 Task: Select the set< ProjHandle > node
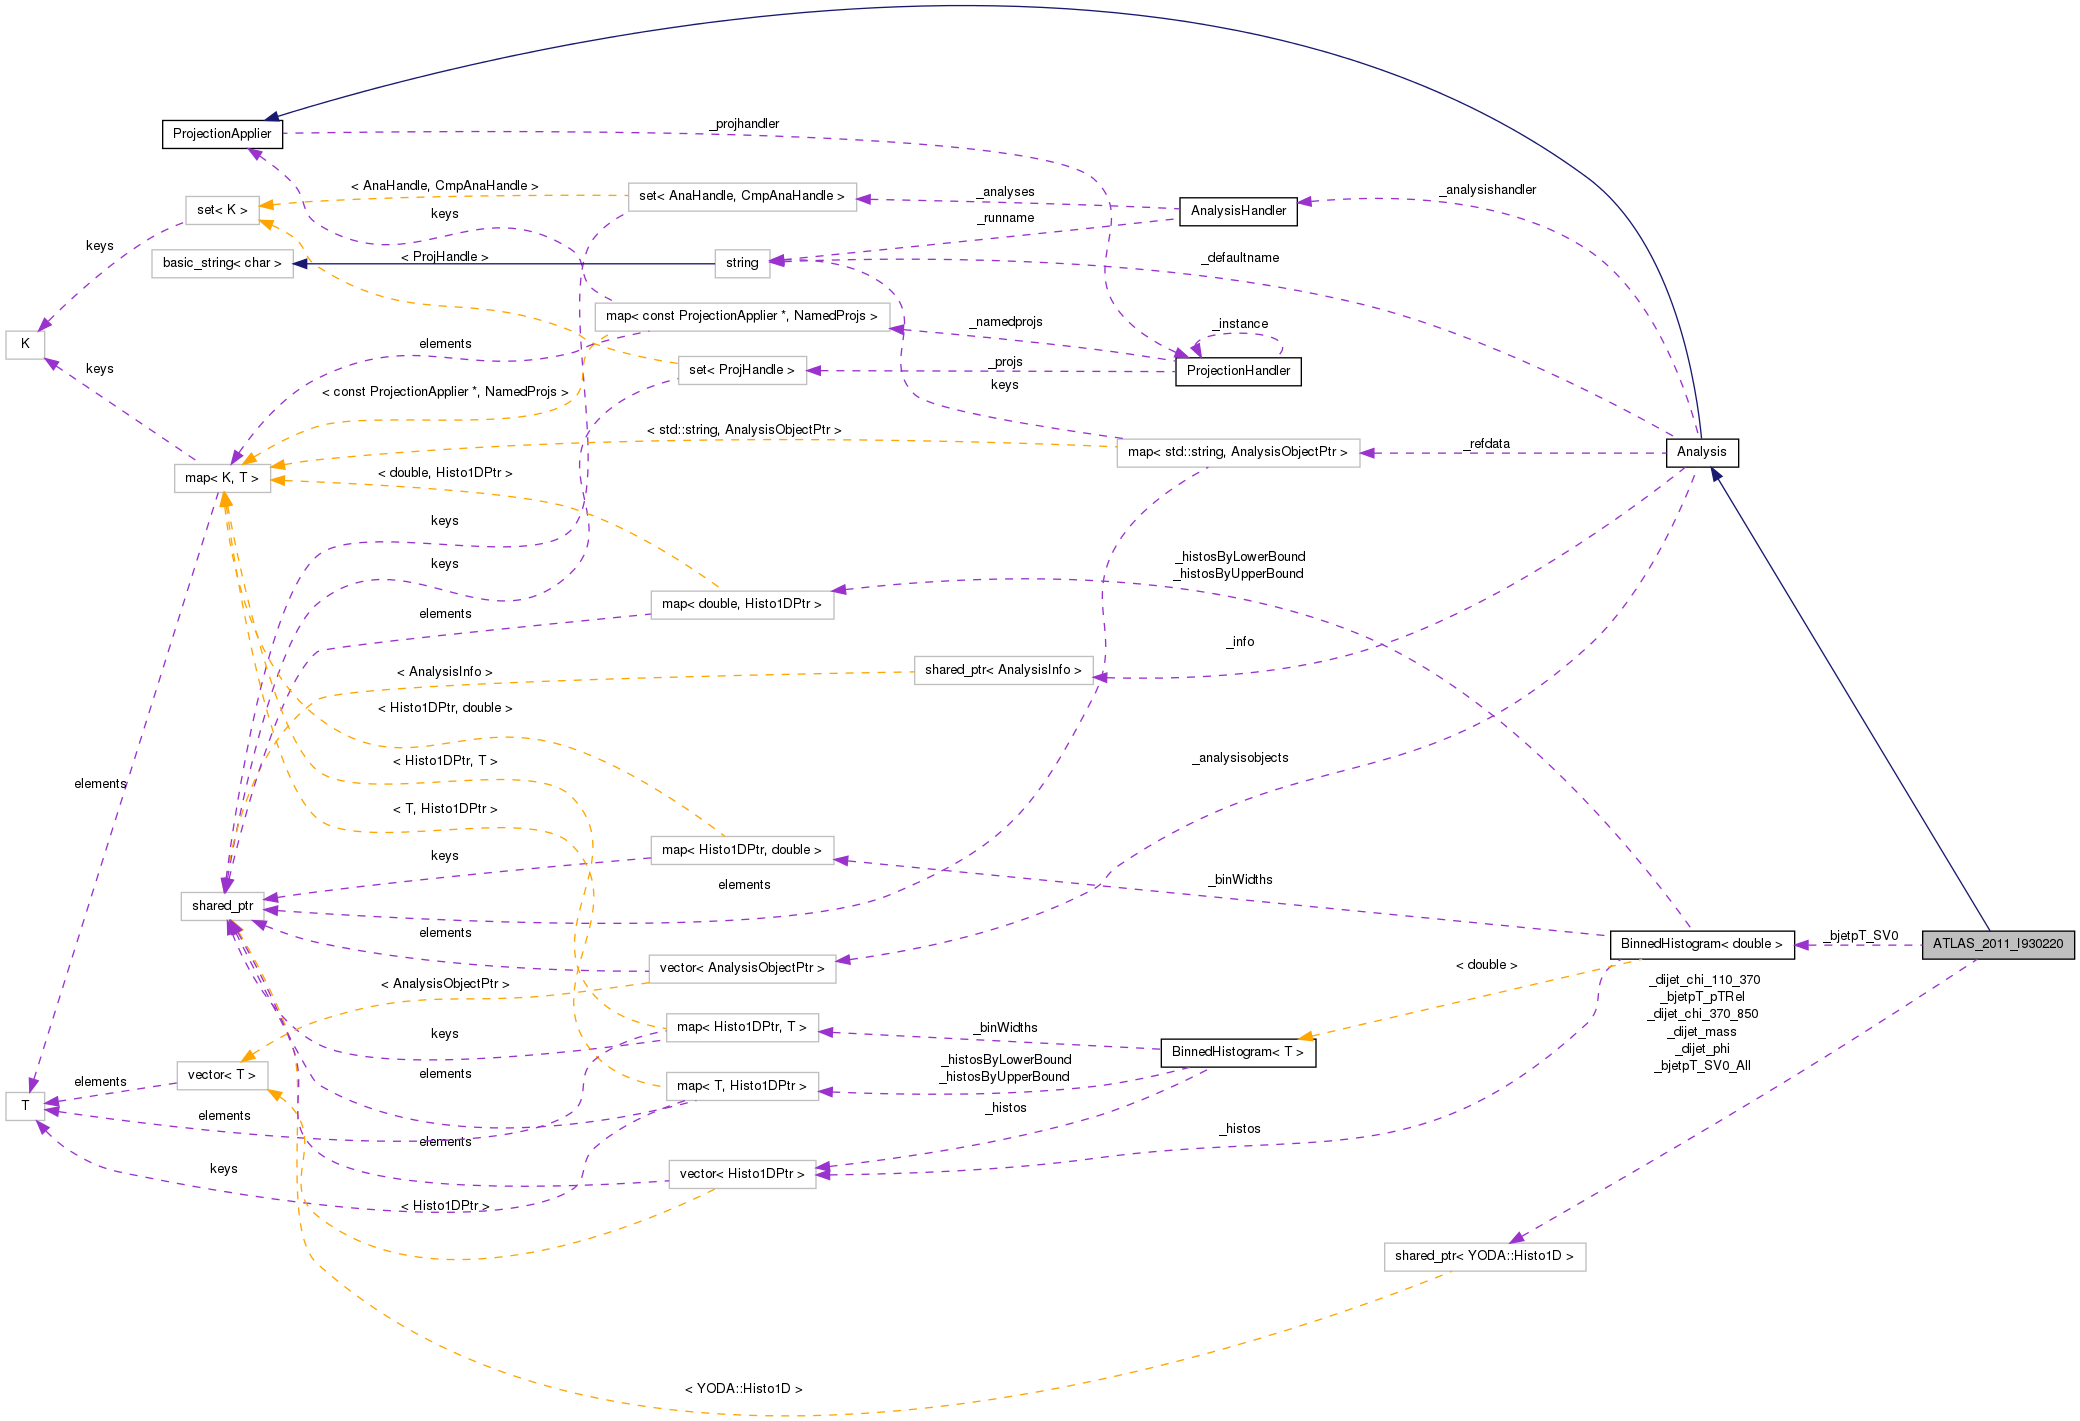(x=742, y=370)
